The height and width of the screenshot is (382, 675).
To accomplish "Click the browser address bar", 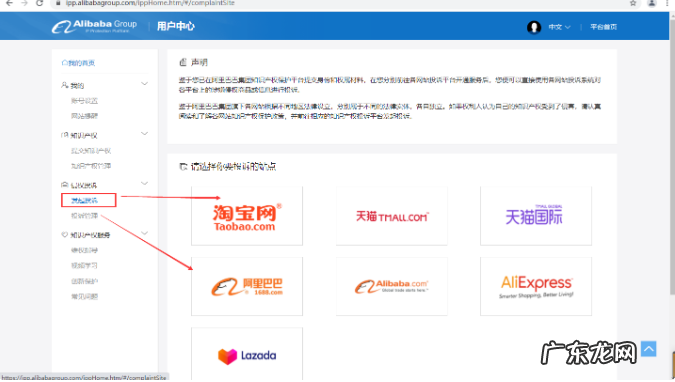I will coord(340,3).
